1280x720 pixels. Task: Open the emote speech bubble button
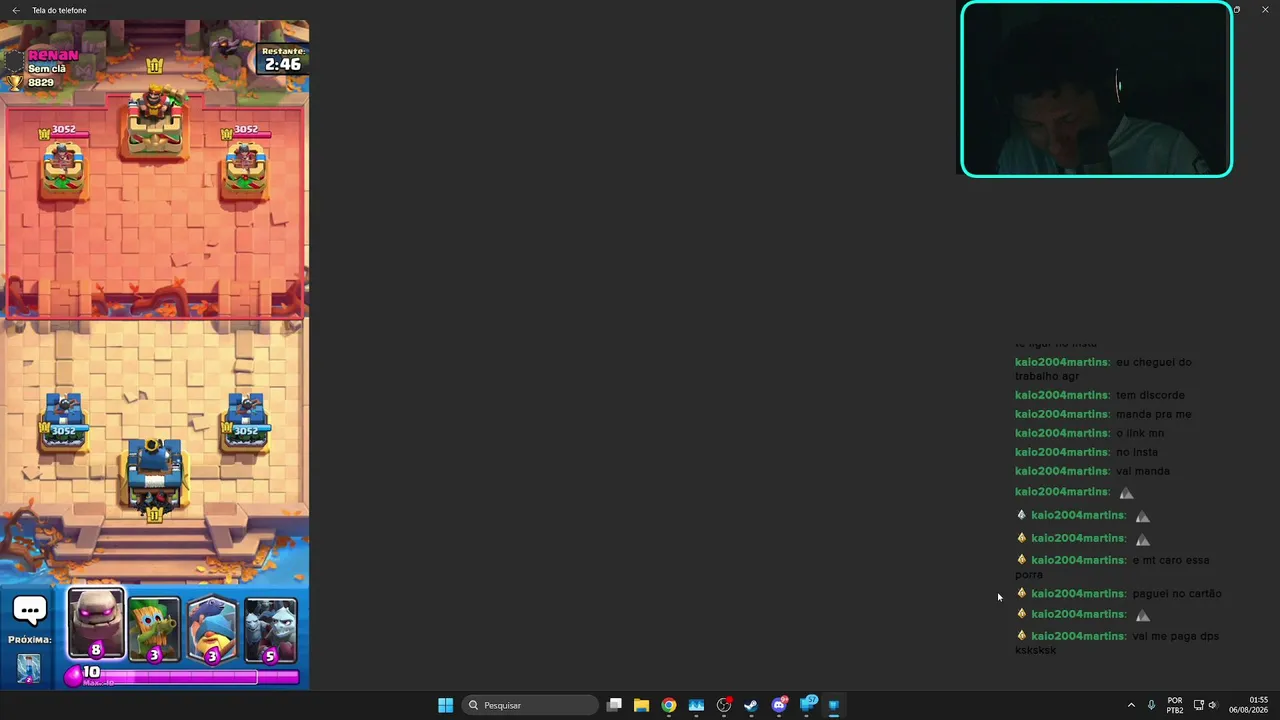coord(30,609)
